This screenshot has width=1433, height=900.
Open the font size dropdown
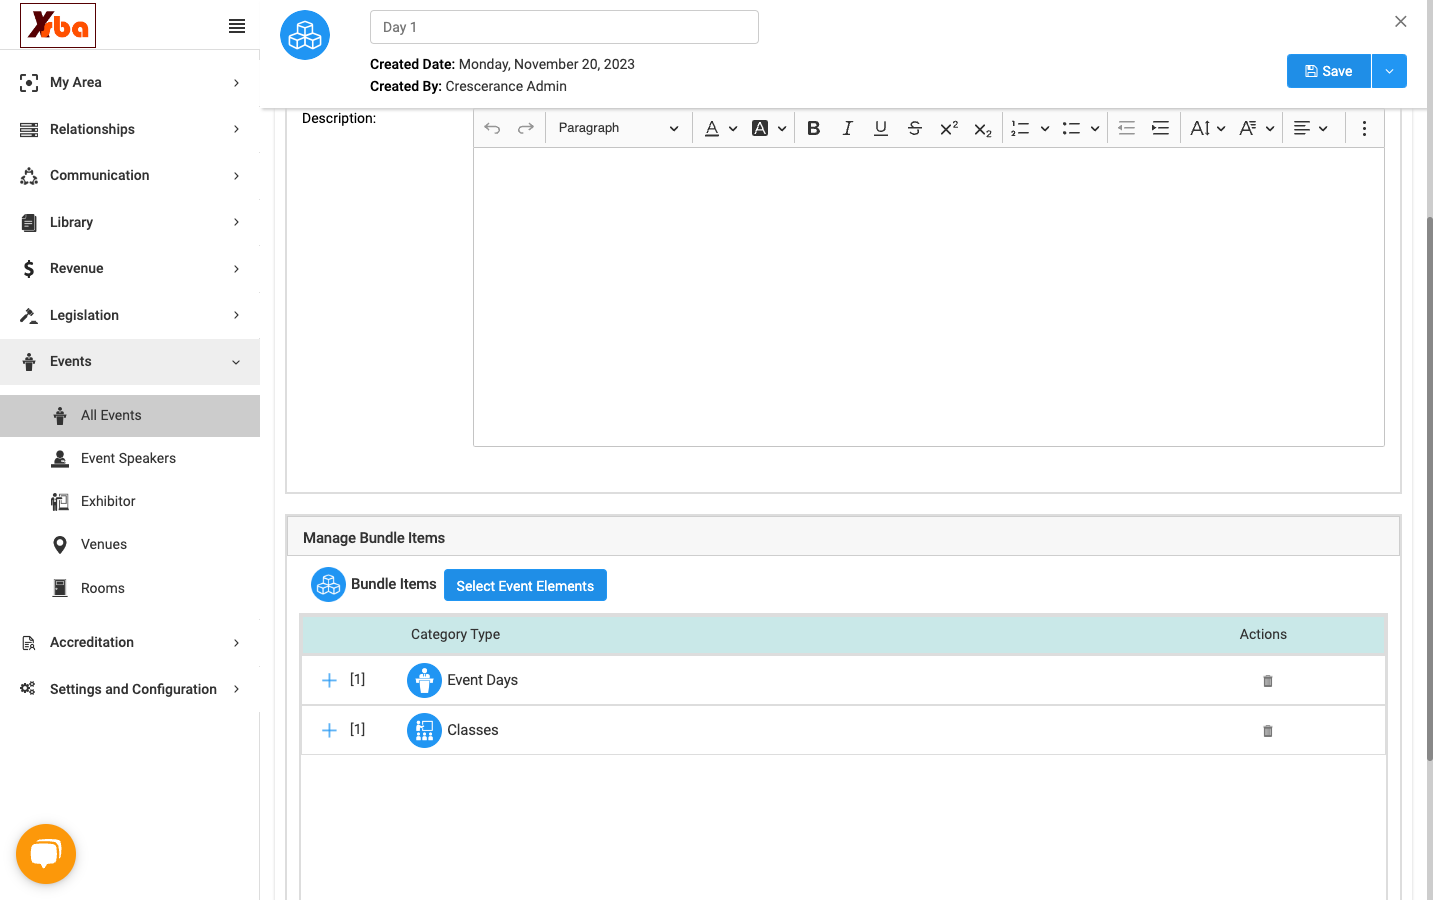[x=1208, y=128]
